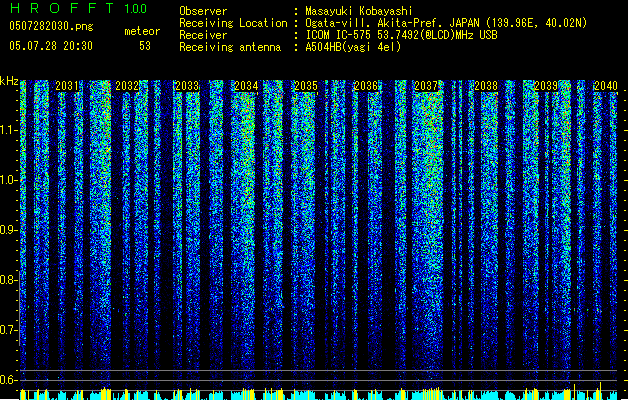Image resolution: width=629 pixels, height=400 pixels.
Task: Click the 2032 time marker
Action: pos(127,86)
